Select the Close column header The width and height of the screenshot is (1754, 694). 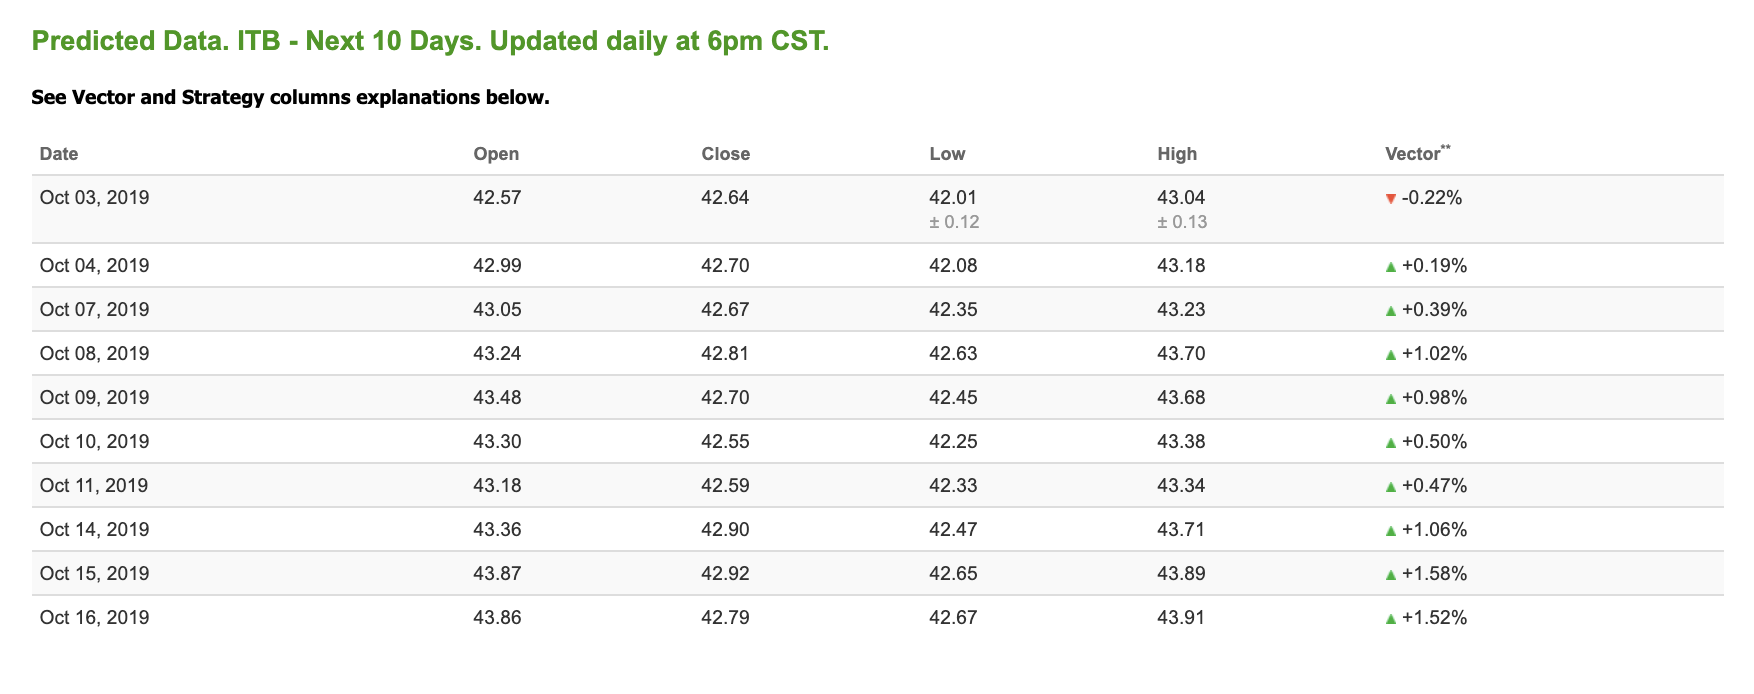725,154
